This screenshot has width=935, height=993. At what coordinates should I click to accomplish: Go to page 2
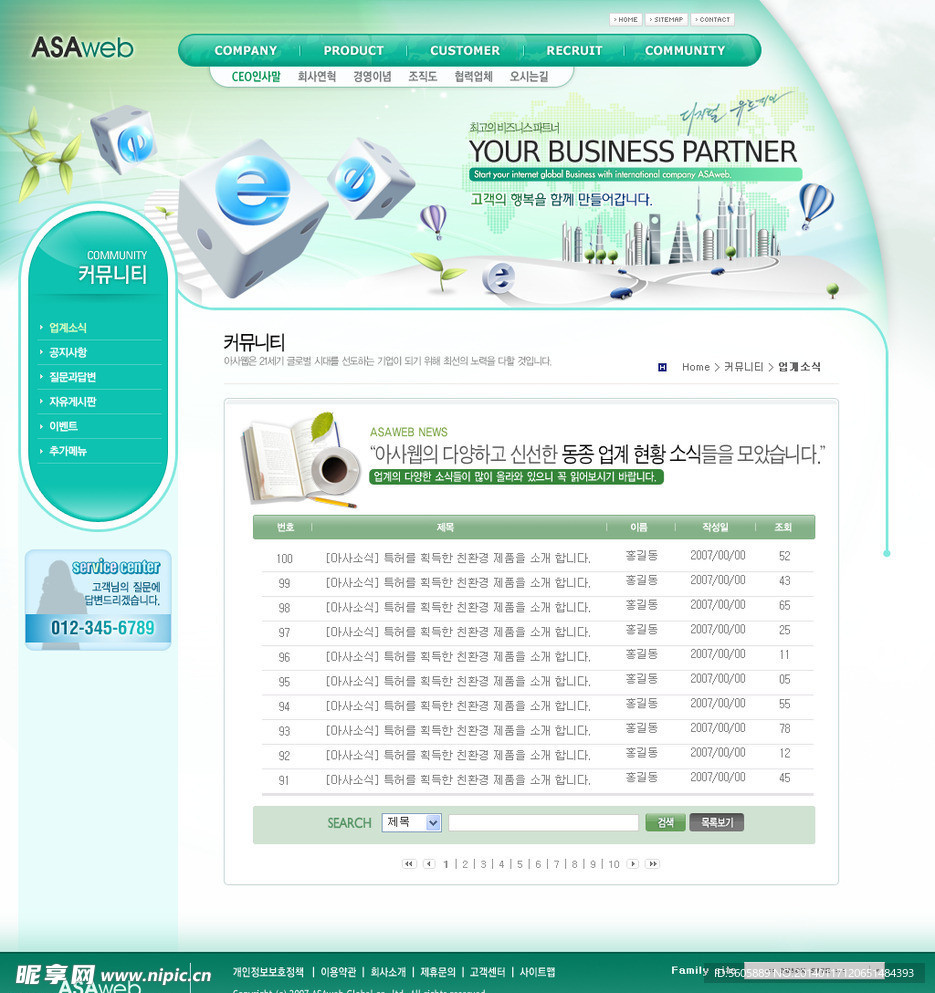(x=465, y=864)
